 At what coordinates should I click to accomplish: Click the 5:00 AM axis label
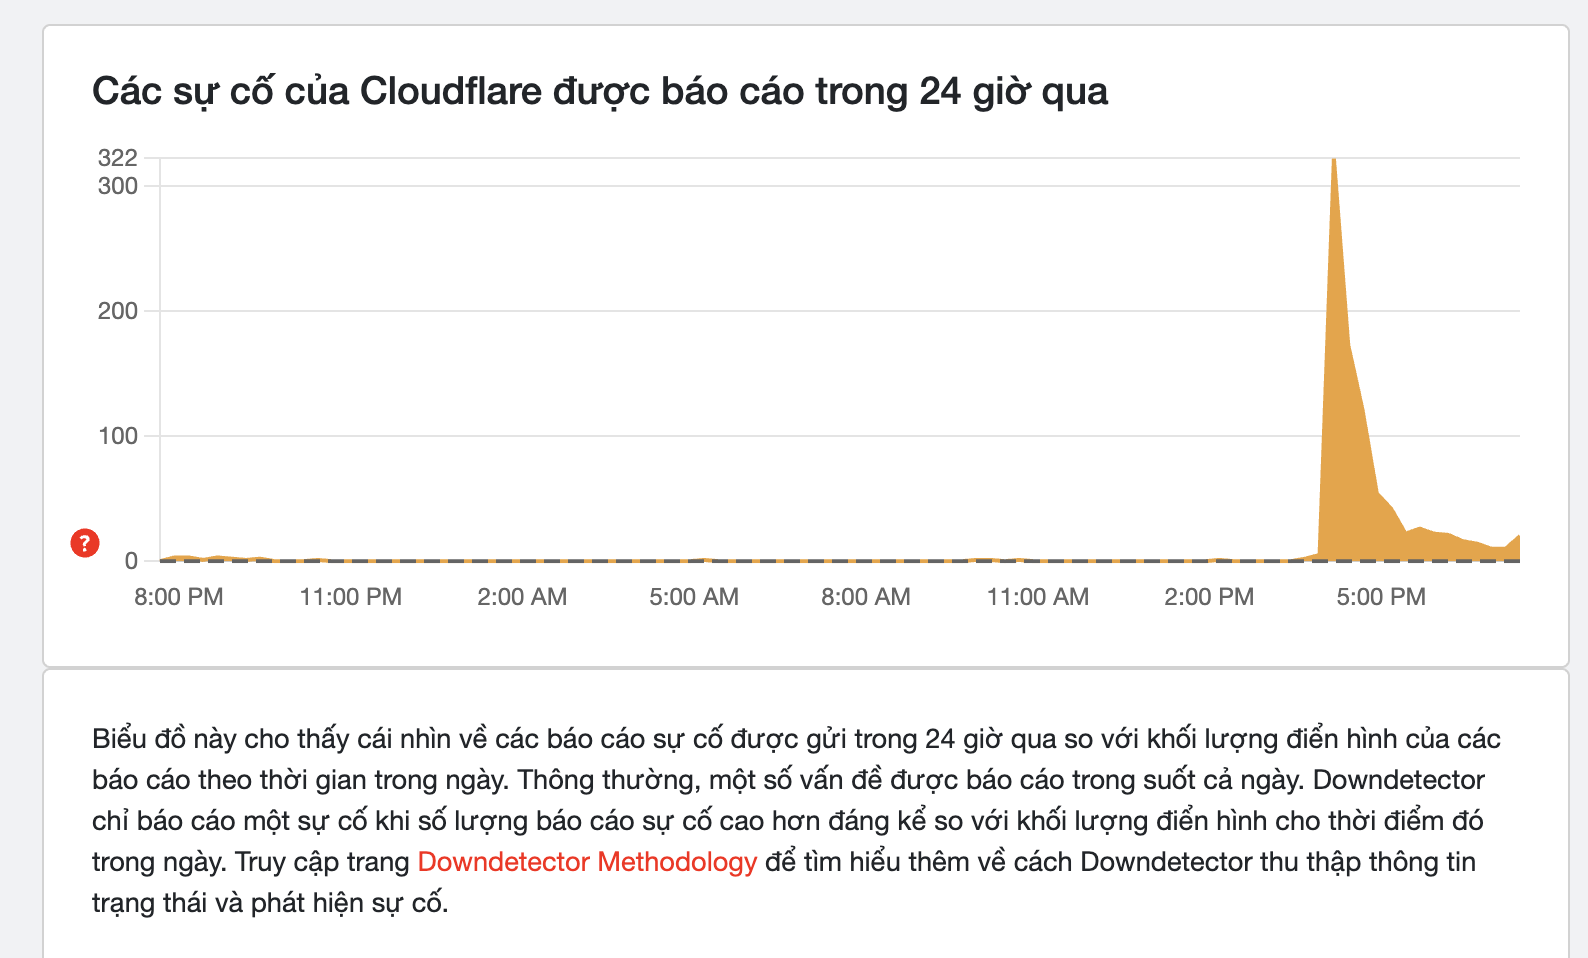coord(694,597)
